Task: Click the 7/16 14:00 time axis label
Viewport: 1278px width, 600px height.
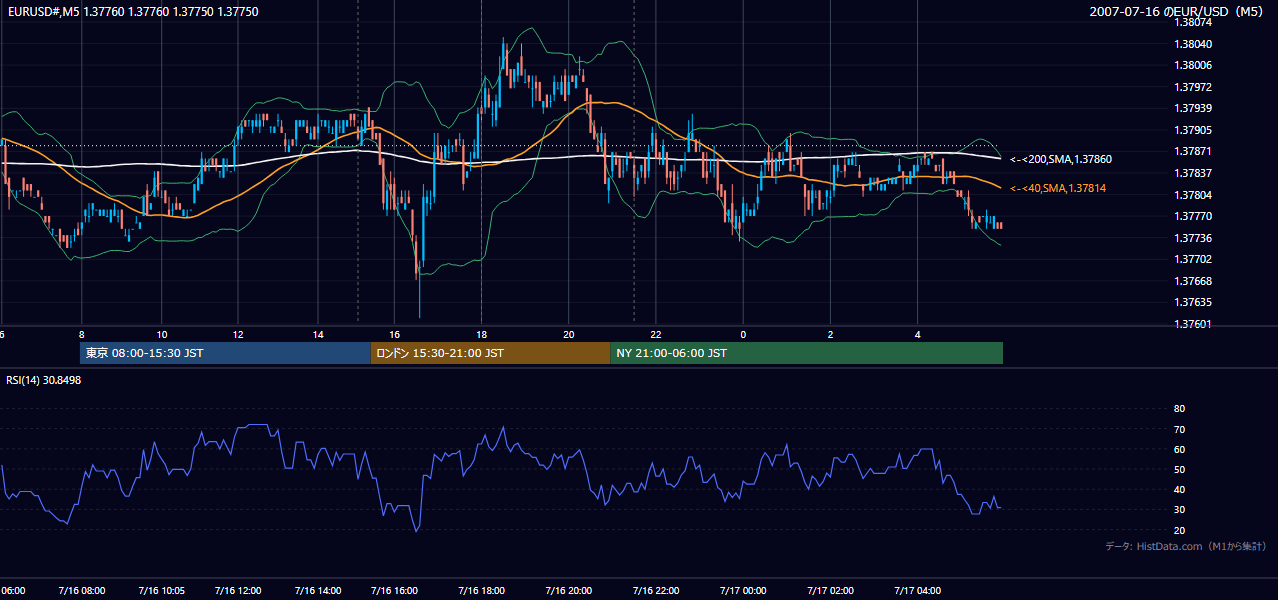Action: (x=318, y=591)
